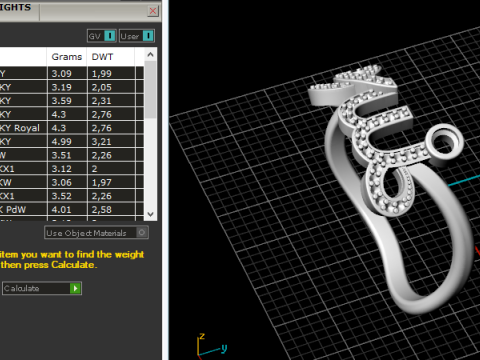Click the weights table scrollbar thumb
The width and height of the screenshot is (480, 360).
(x=150, y=89)
